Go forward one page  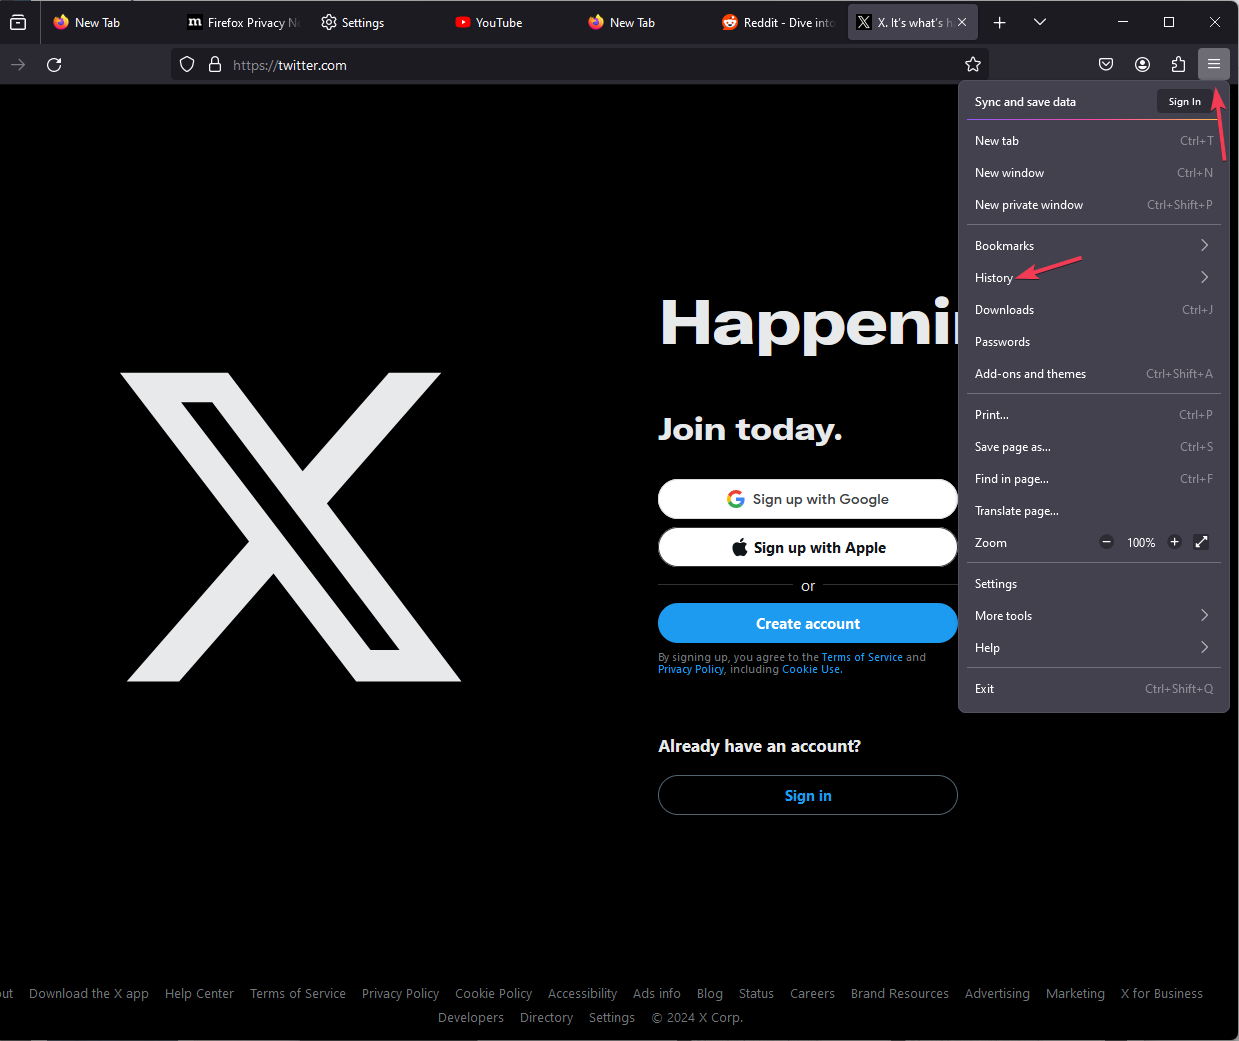pos(18,65)
